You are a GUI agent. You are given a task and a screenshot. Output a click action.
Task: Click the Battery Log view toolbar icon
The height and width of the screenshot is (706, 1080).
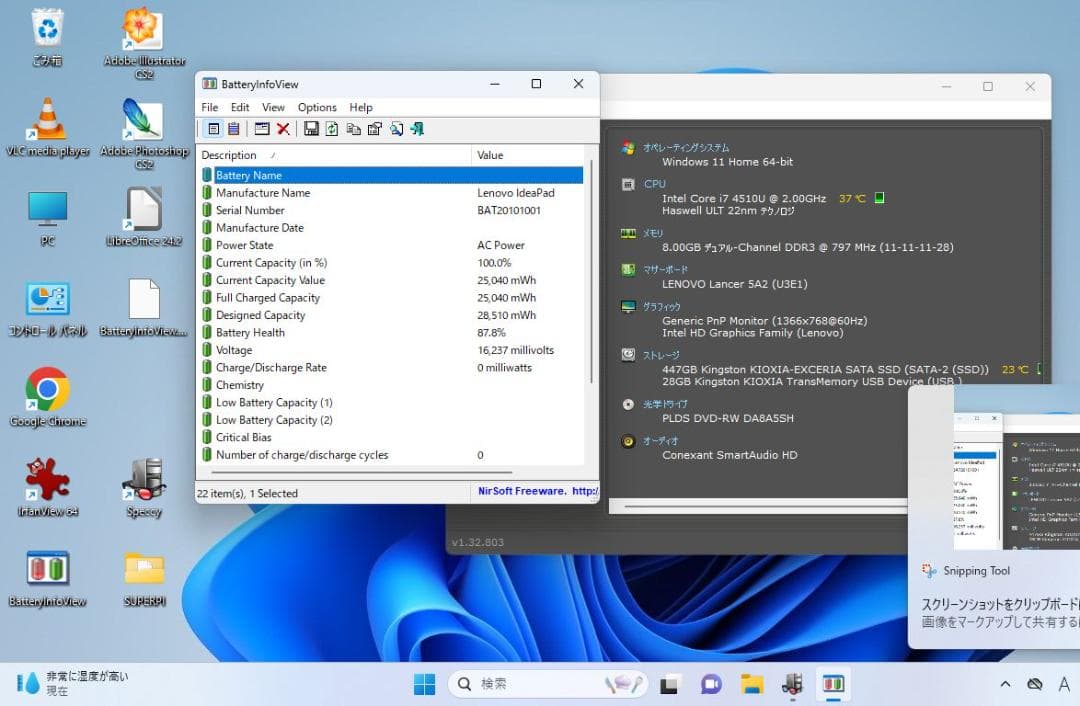coord(234,129)
